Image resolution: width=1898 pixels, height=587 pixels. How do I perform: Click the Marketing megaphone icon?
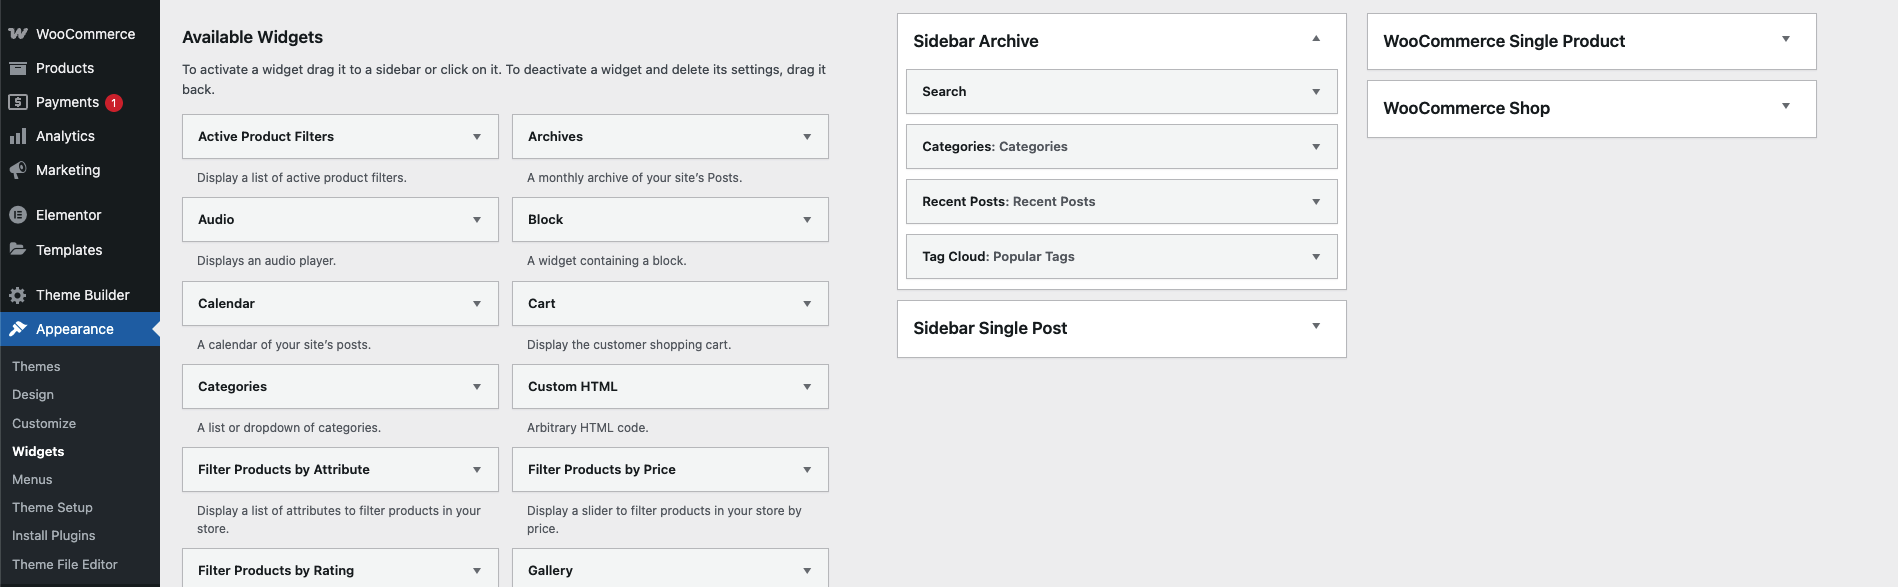[18, 170]
